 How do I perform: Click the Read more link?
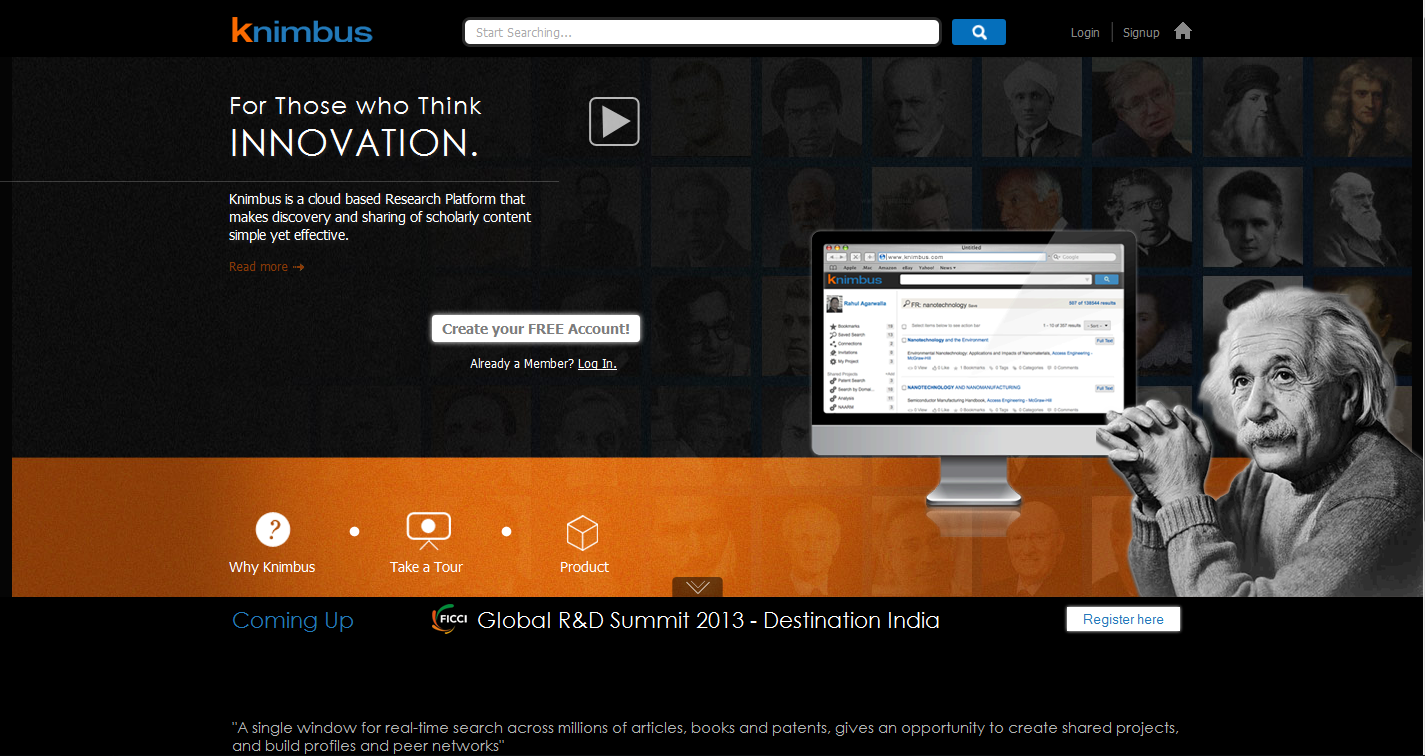click(258, 266)
